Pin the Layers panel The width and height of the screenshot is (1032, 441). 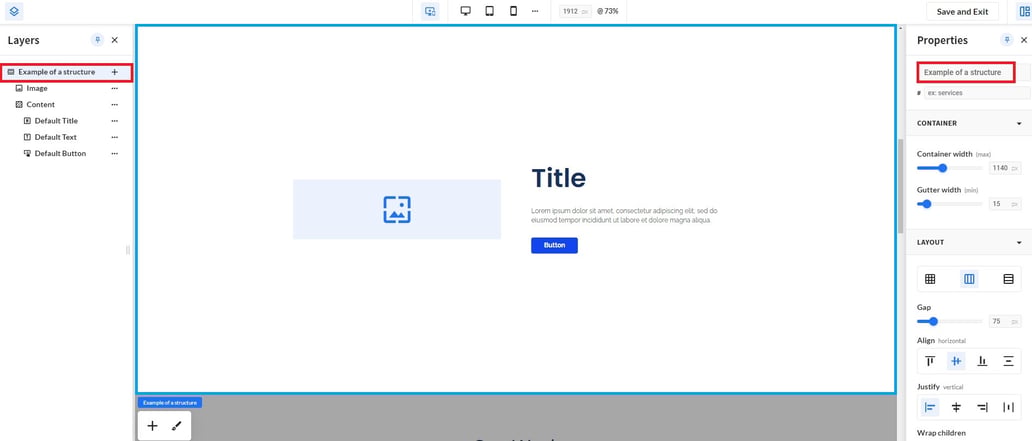tap(97, 40)
